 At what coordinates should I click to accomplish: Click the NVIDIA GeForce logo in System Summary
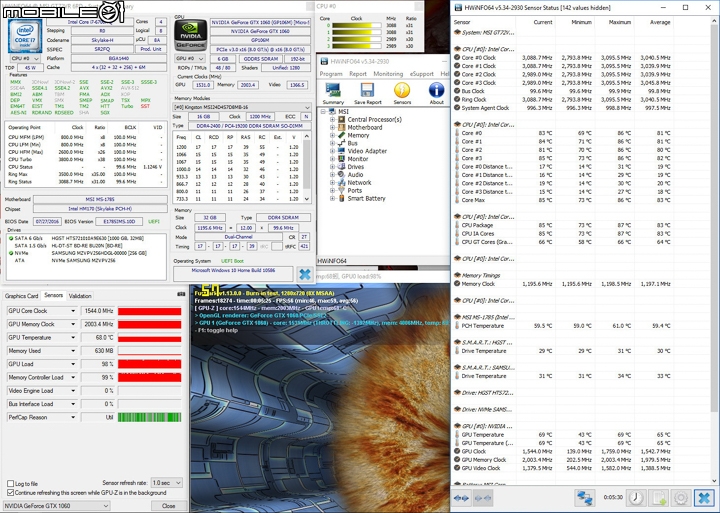[190, 35]
